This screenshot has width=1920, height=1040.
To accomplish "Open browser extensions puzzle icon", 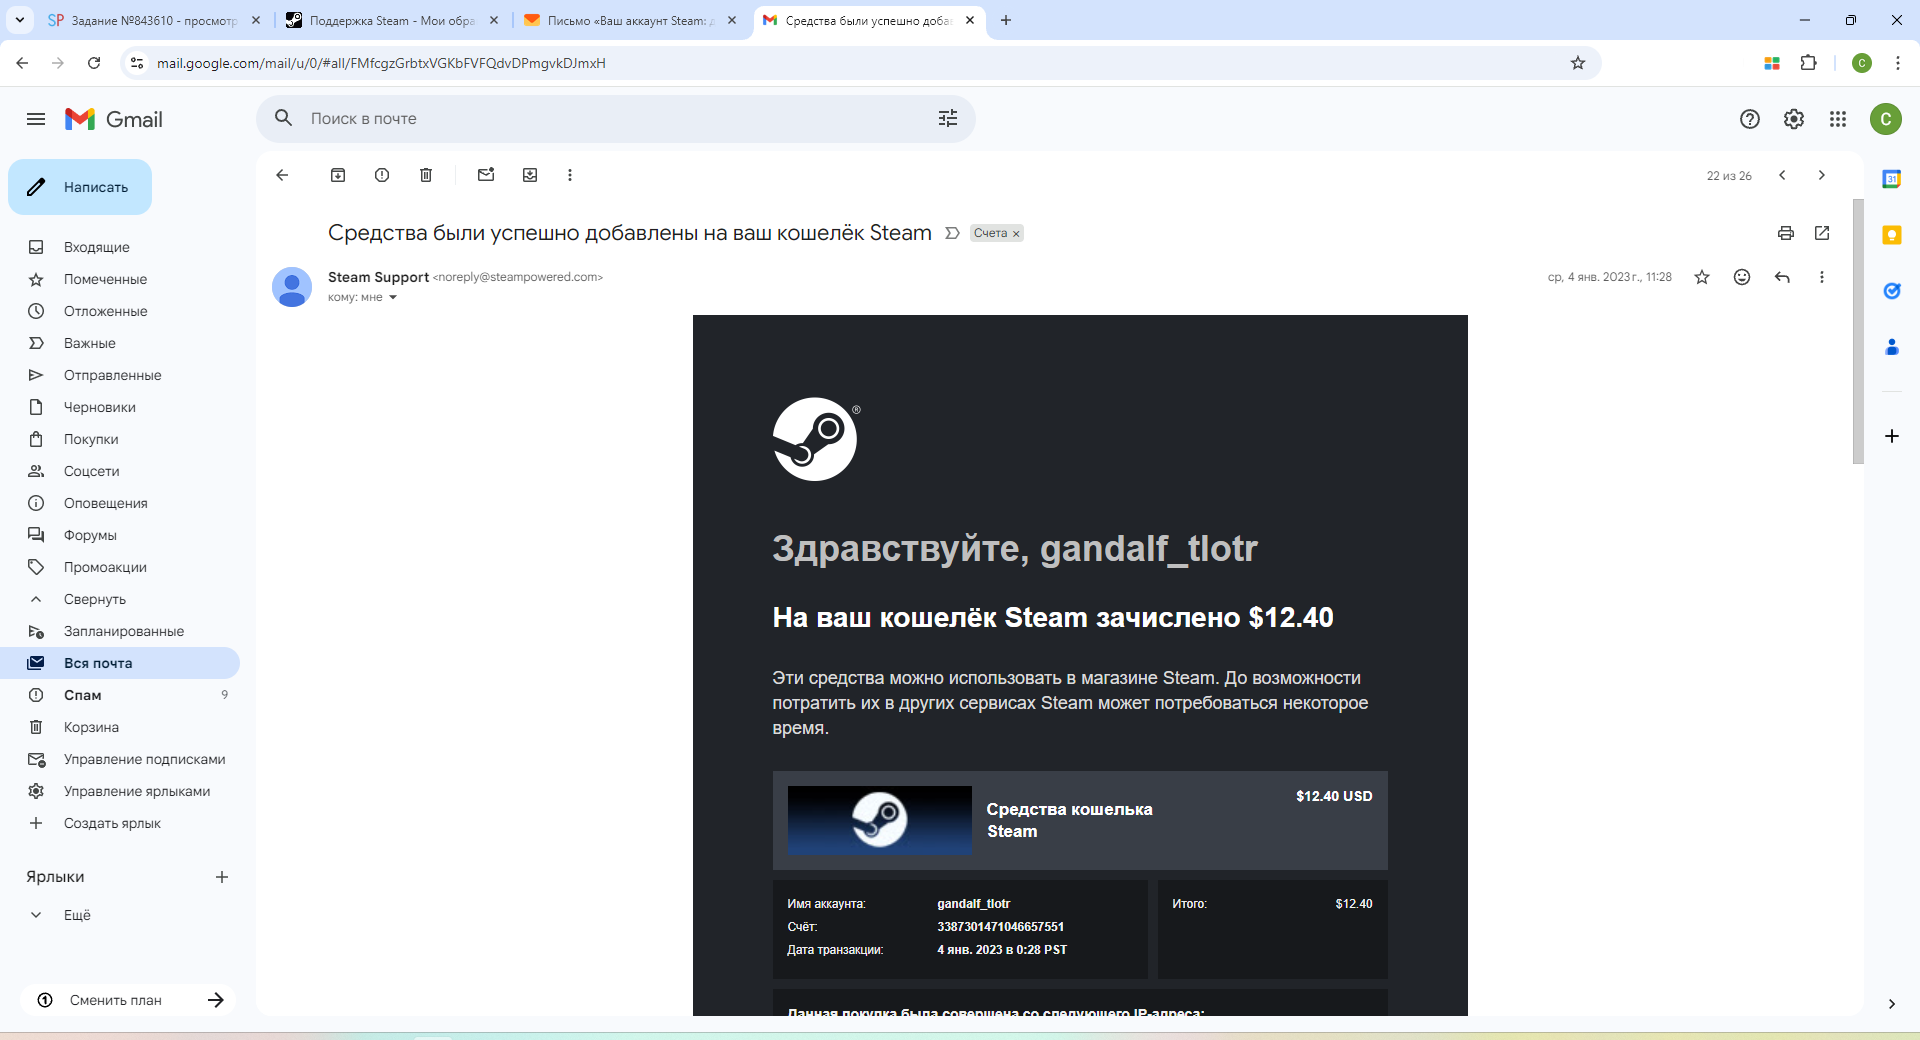I will pos(1808,63).
